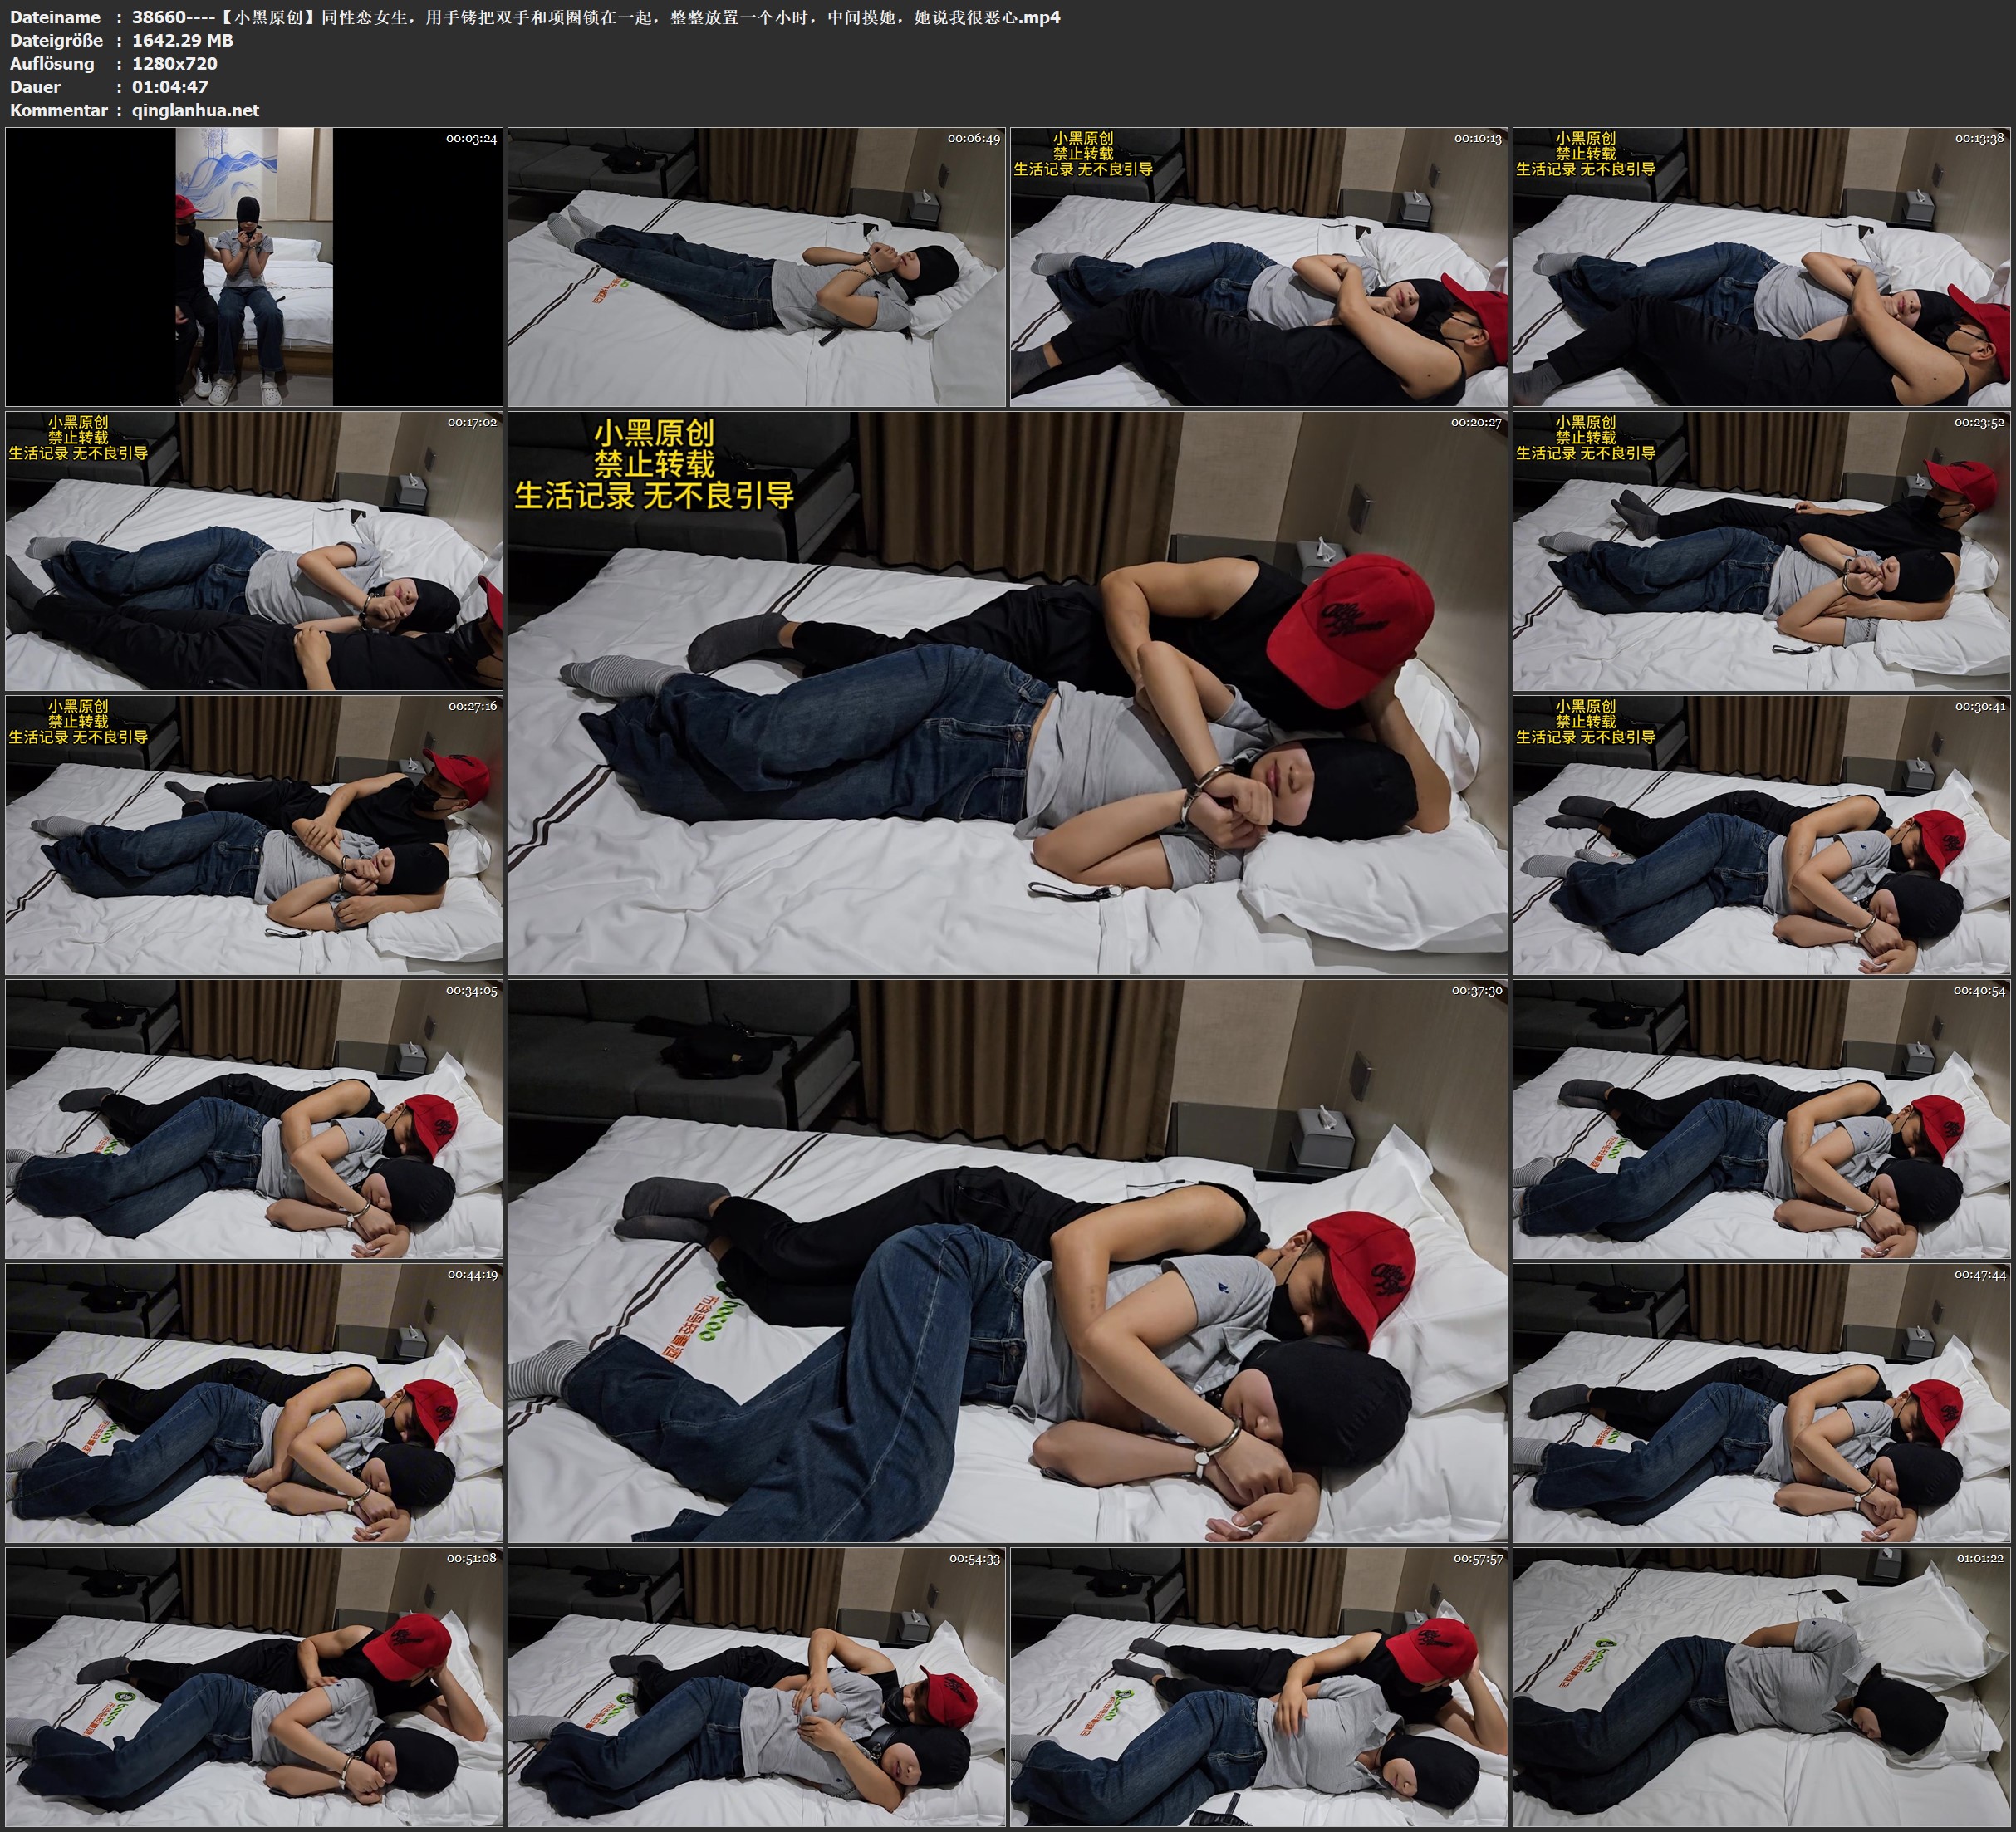Click the Dauer value 01:04:47
The width and height of the screenshot is (2016, 1832).
click(x=170, y=87)
